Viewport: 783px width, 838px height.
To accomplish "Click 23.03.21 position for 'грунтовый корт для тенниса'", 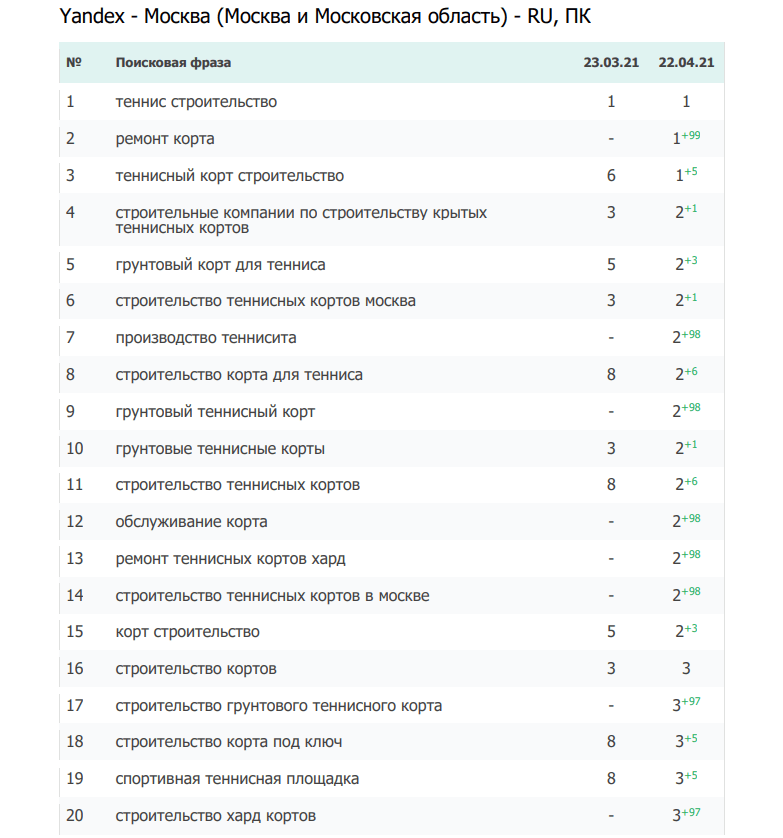I will click(611, 265).
